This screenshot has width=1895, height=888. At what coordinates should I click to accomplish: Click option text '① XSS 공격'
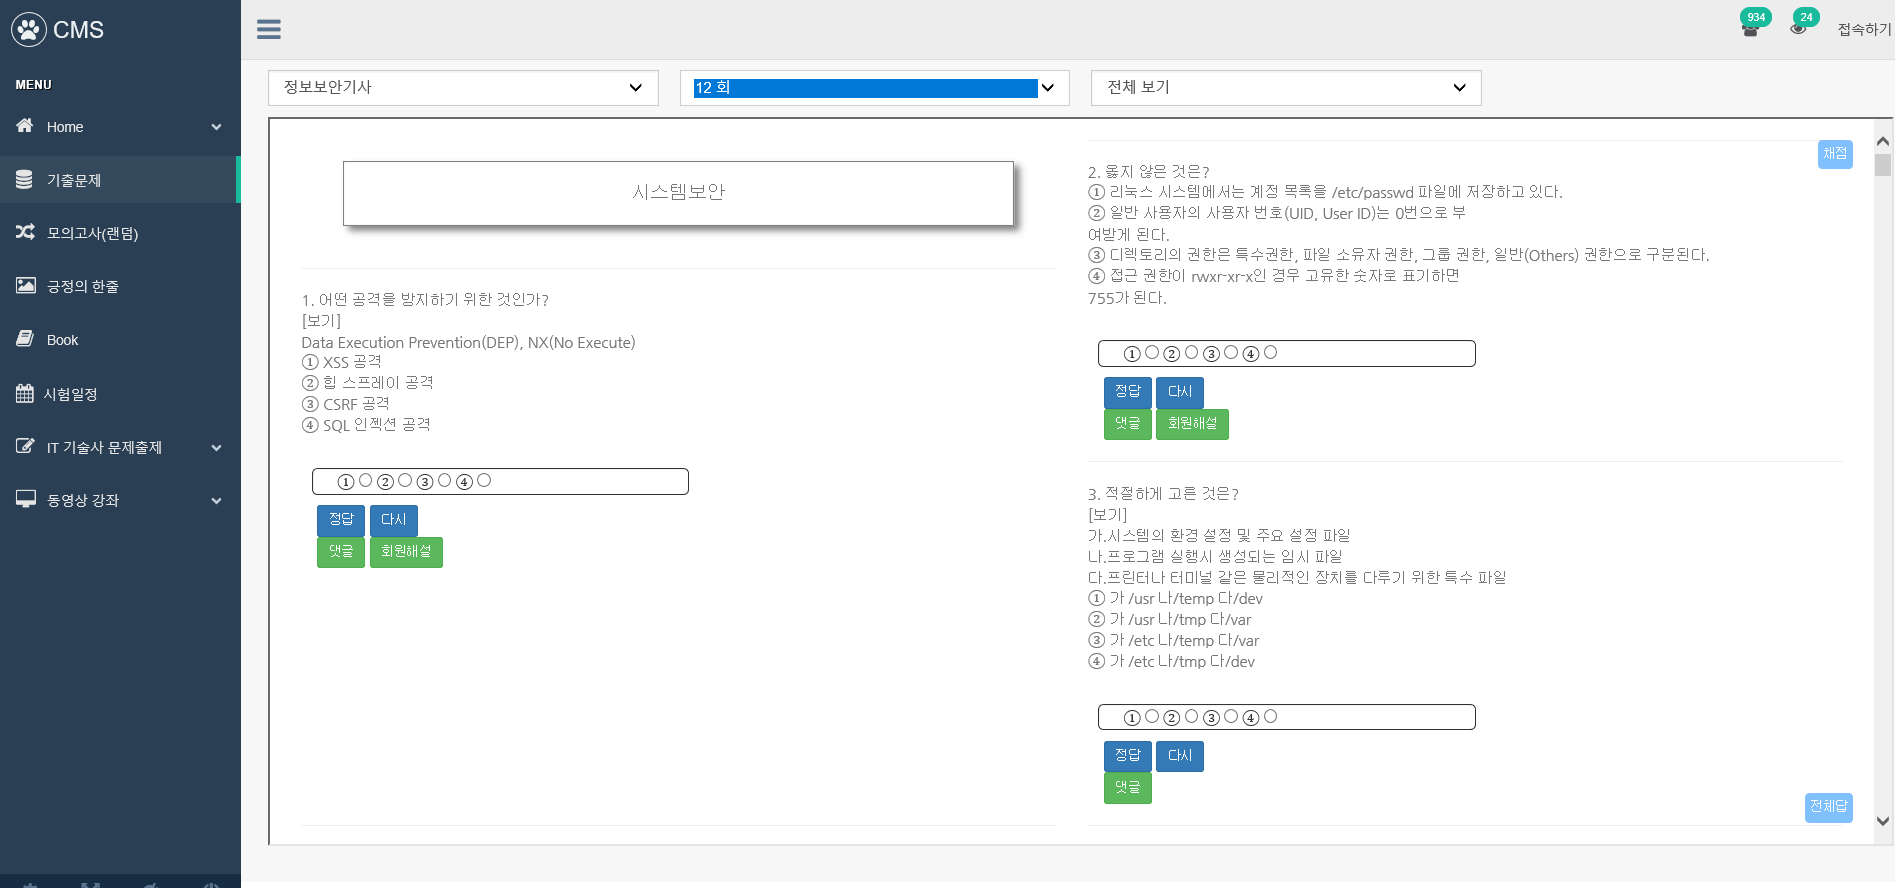(x=341, y=362)
